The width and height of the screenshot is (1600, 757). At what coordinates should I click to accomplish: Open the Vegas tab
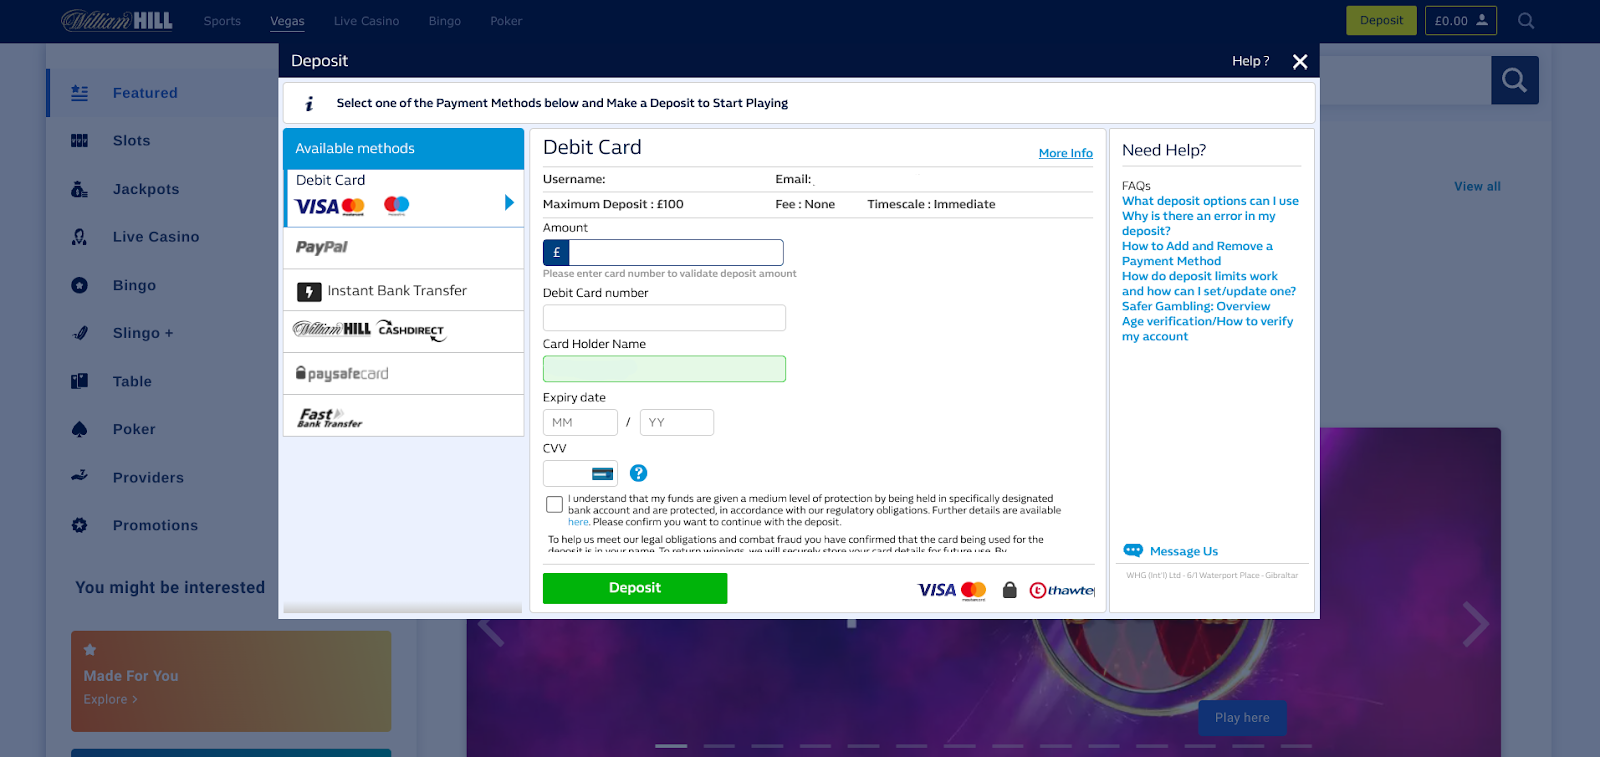(x=287, y=21)
